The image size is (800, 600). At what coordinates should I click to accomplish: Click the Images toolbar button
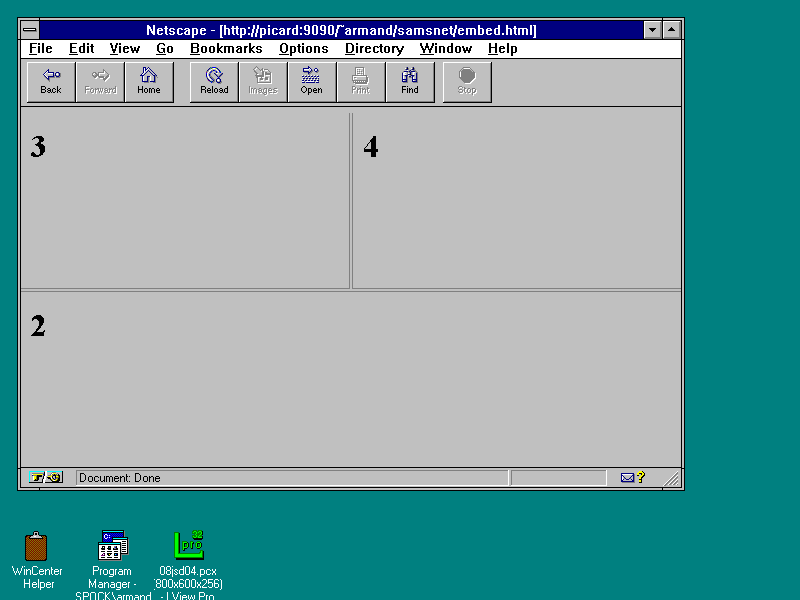point(263,81)
